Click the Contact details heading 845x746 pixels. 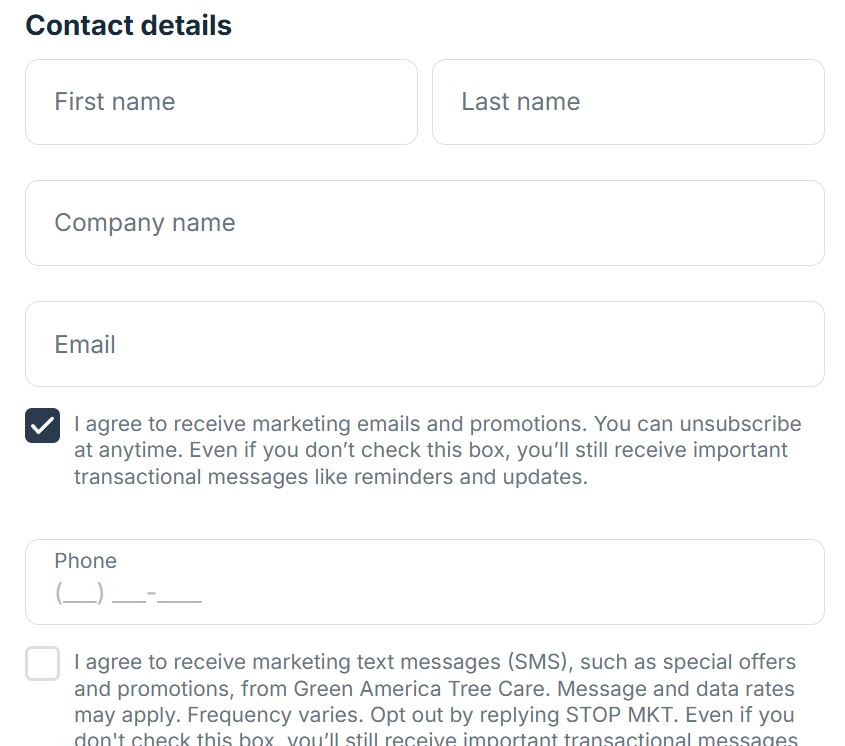point(129,26)
